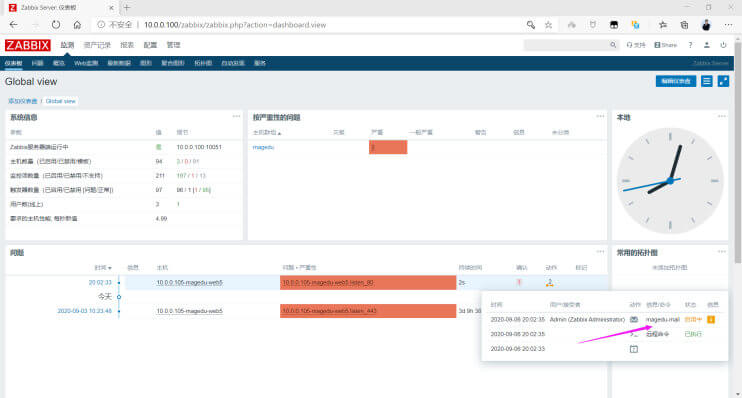The height and width of the screenshot is (398, 742).
Task: Log out using the power icon
Action: point(723,45)
